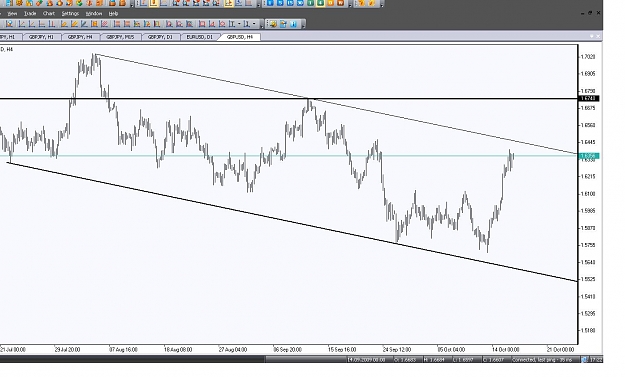Restore the inner chart window size

(x=590, y=13)
